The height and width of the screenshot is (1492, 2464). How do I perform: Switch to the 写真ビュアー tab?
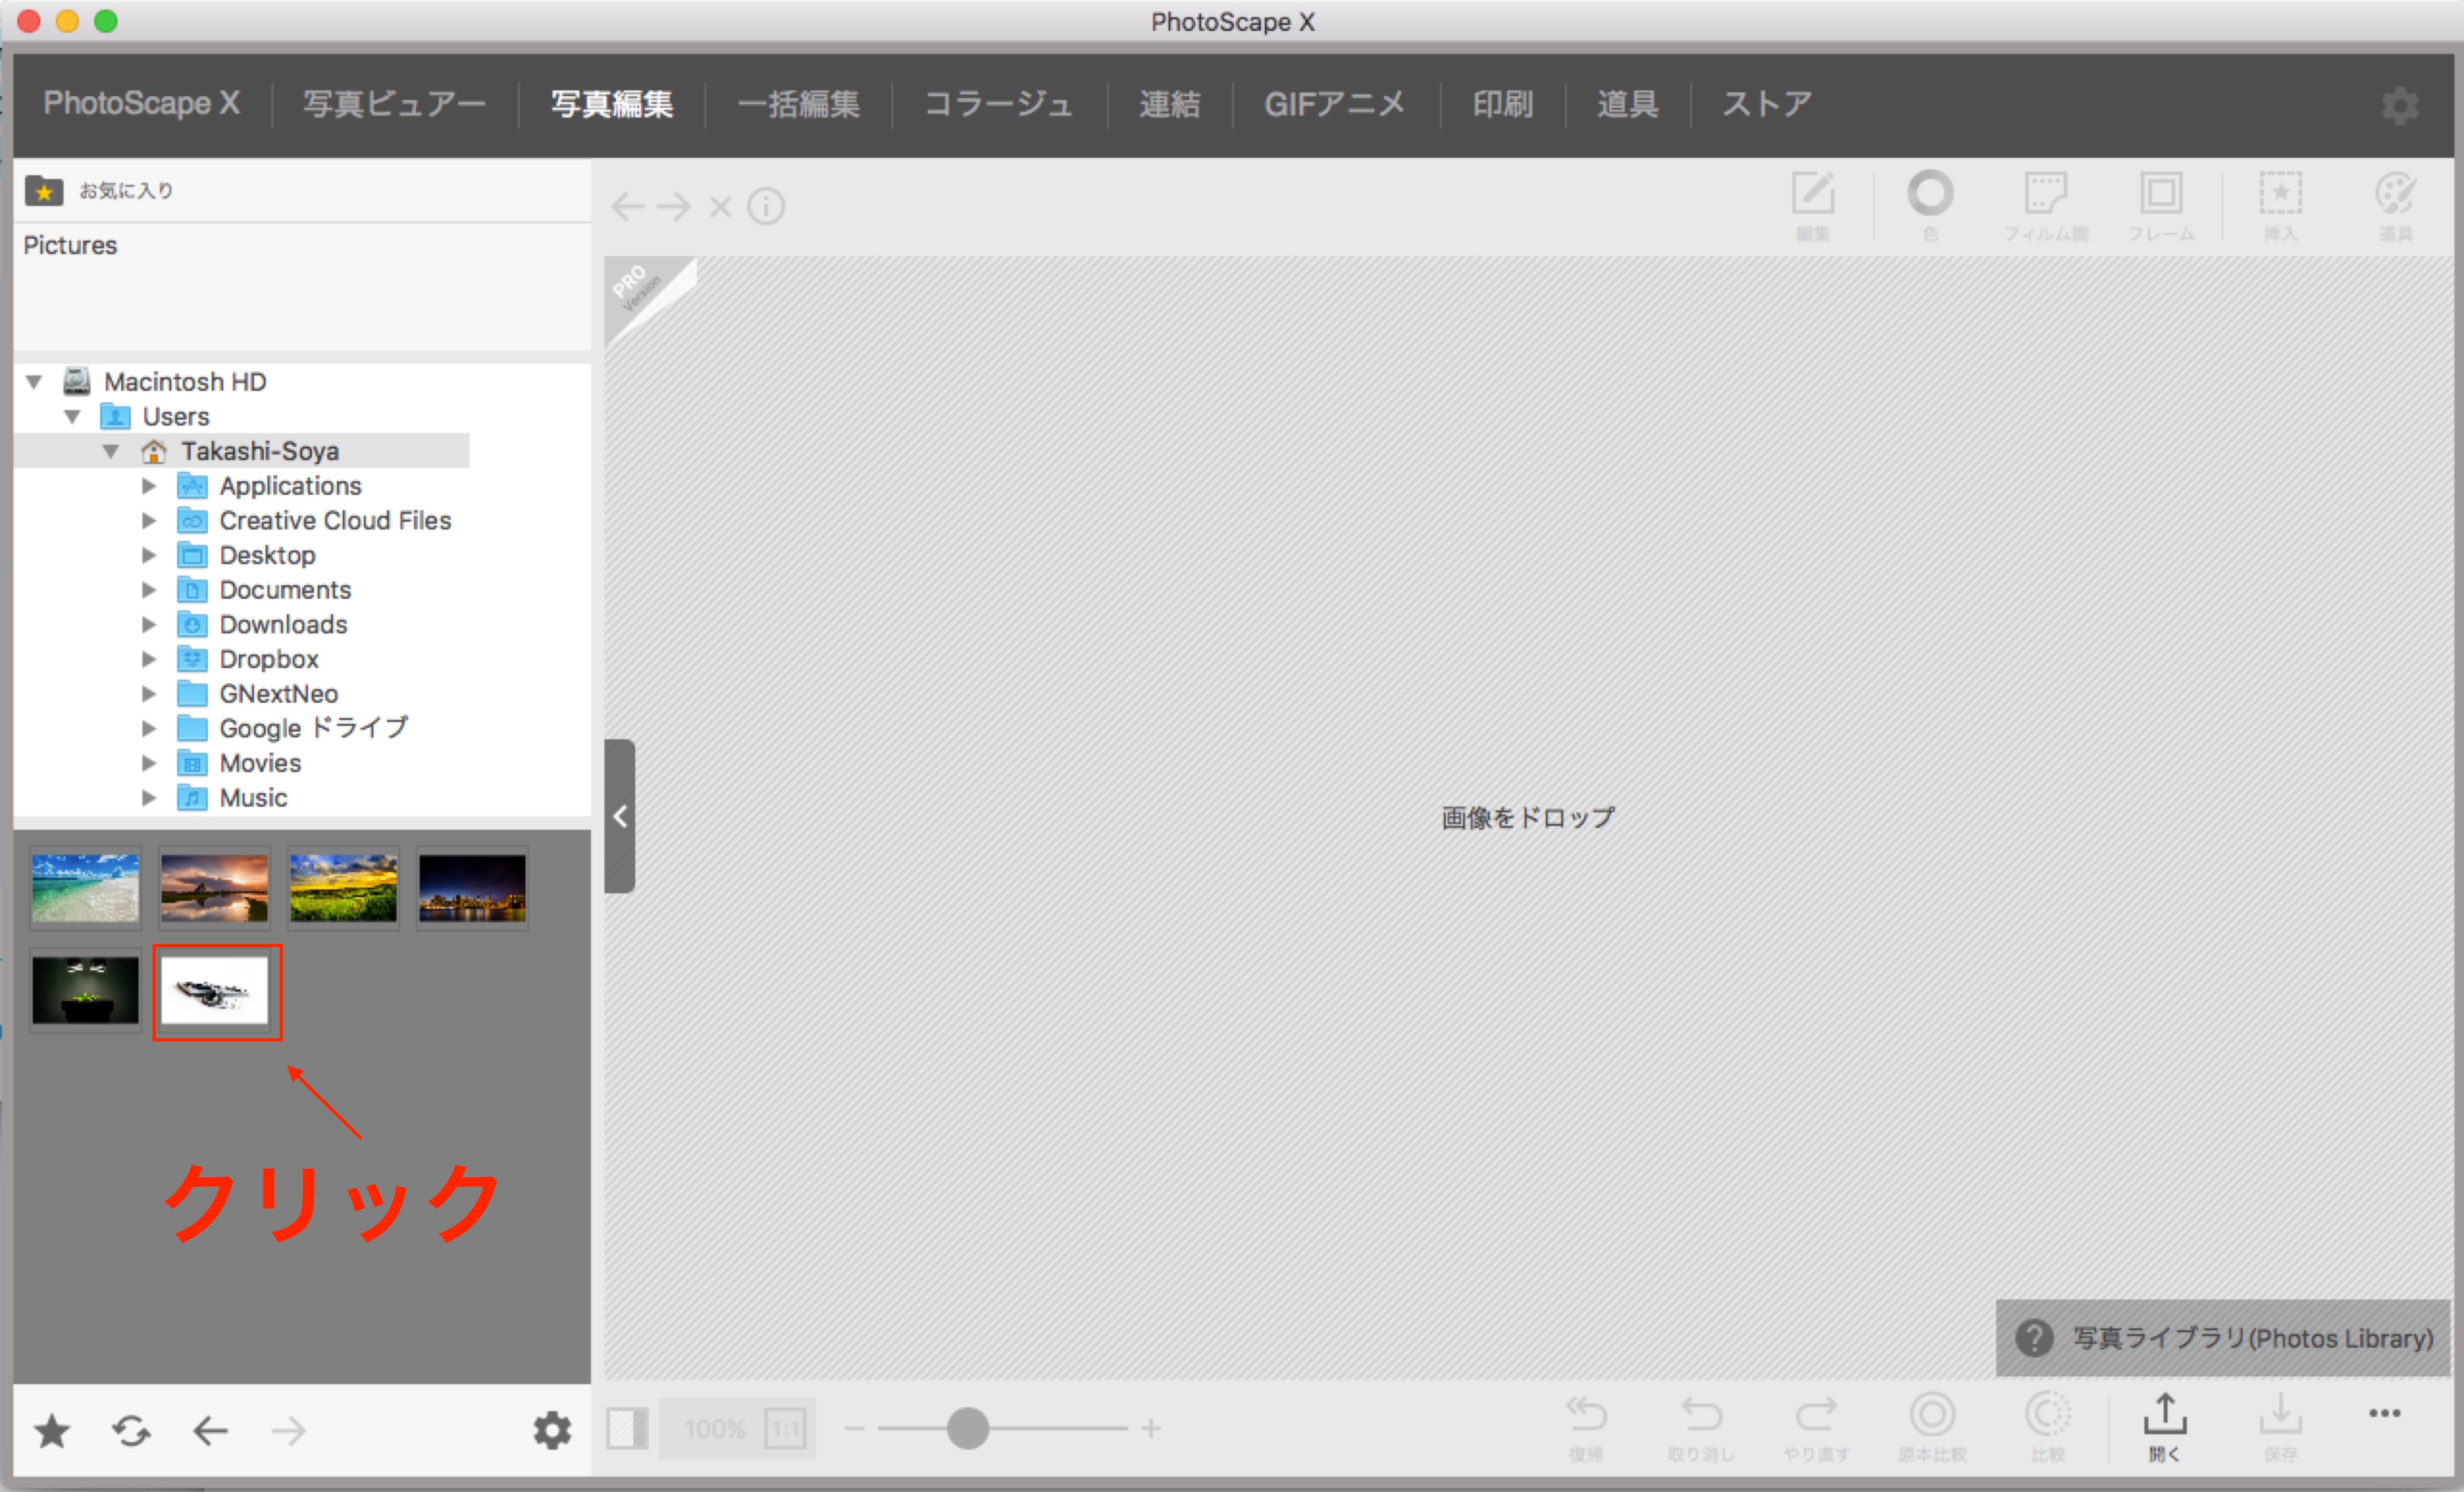click(394, 104)
